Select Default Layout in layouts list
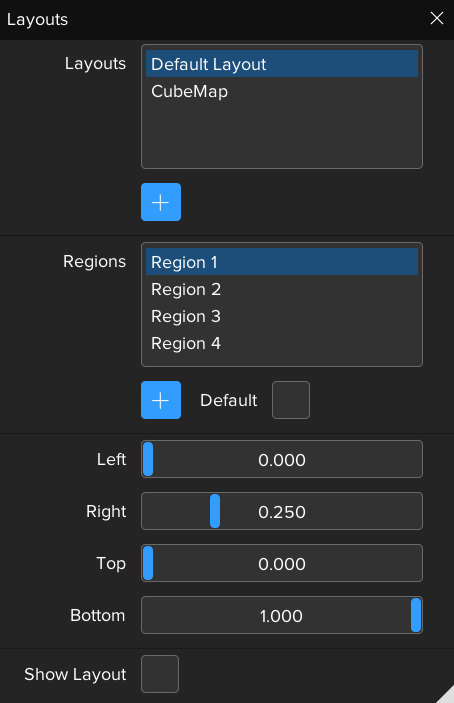 pyautogui.click(x=282, y=64)
